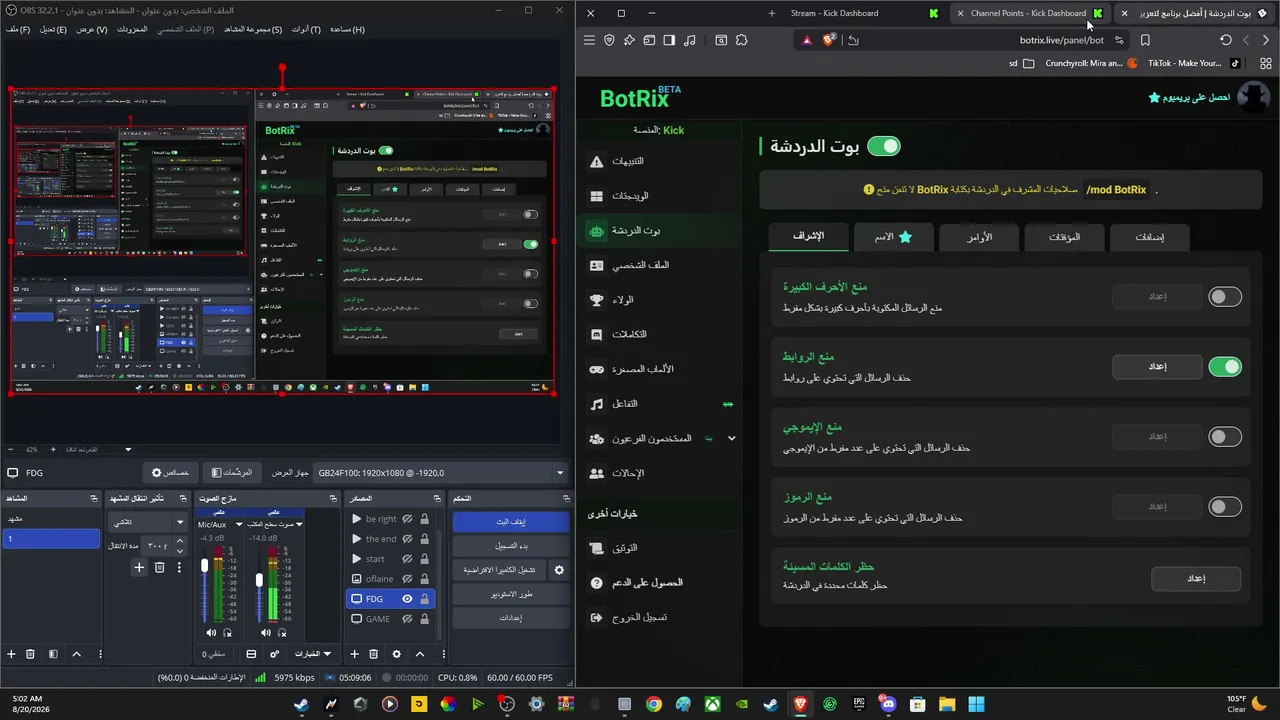Disable the link blocking toggle

1225,367
